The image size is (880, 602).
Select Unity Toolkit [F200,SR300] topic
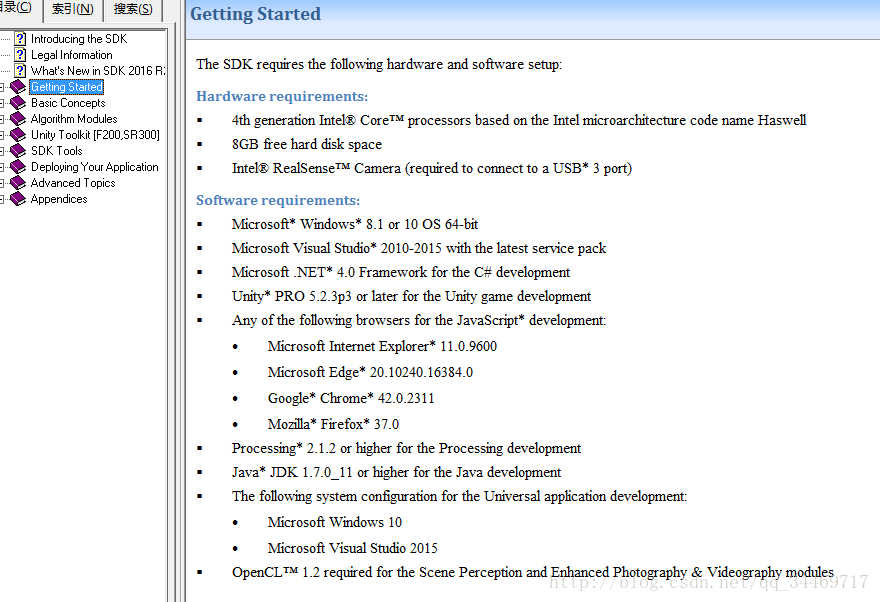click(x=95, y=135)
